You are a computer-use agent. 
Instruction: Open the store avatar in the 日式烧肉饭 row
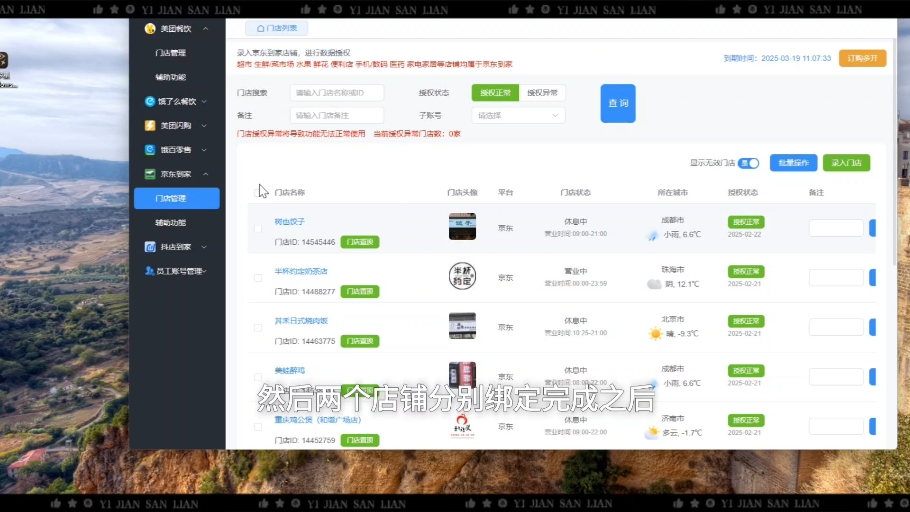[x=463, y=326]
